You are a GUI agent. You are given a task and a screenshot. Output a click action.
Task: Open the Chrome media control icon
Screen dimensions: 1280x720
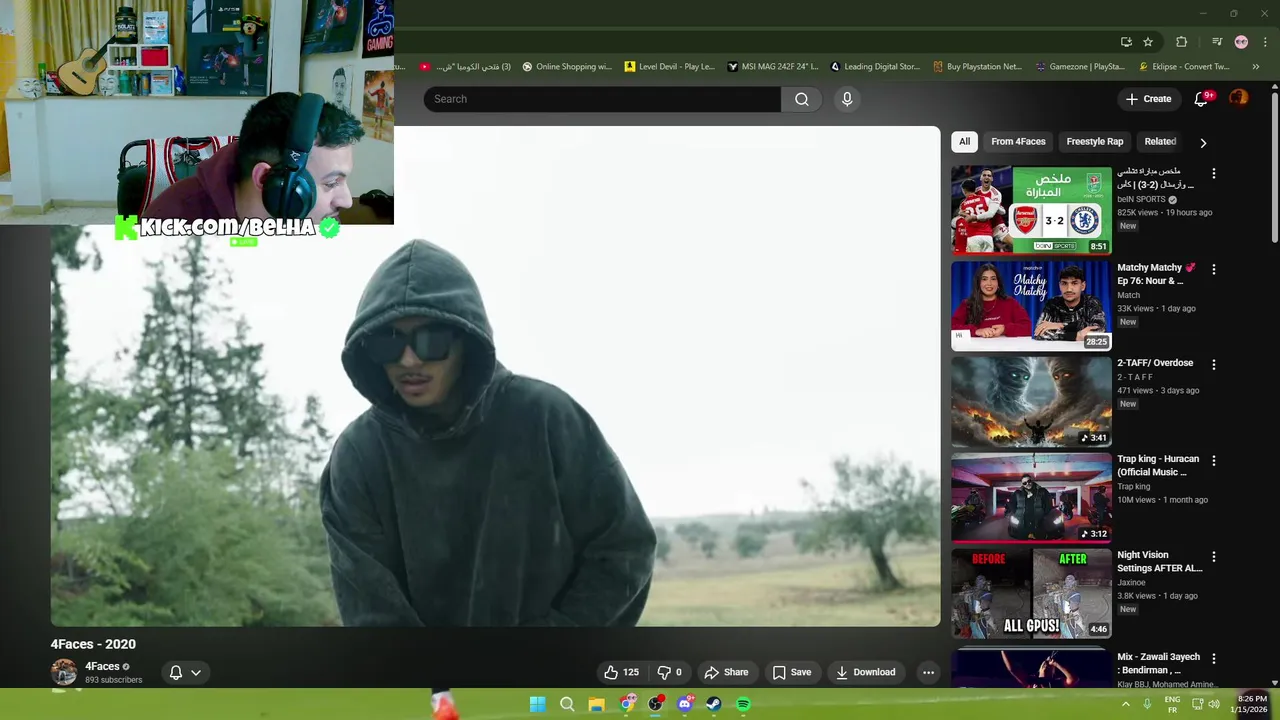(1217, 42)
